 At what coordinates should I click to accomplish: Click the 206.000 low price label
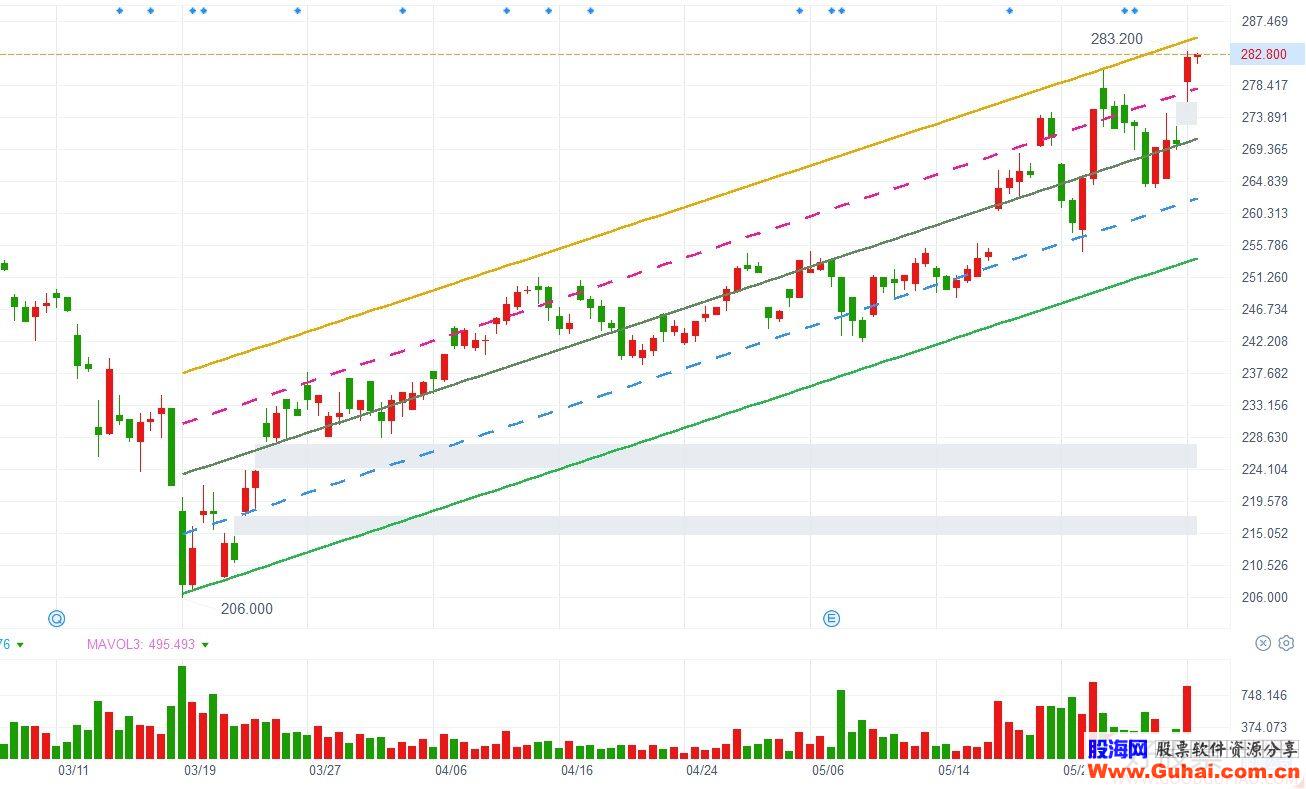point(246,608)
